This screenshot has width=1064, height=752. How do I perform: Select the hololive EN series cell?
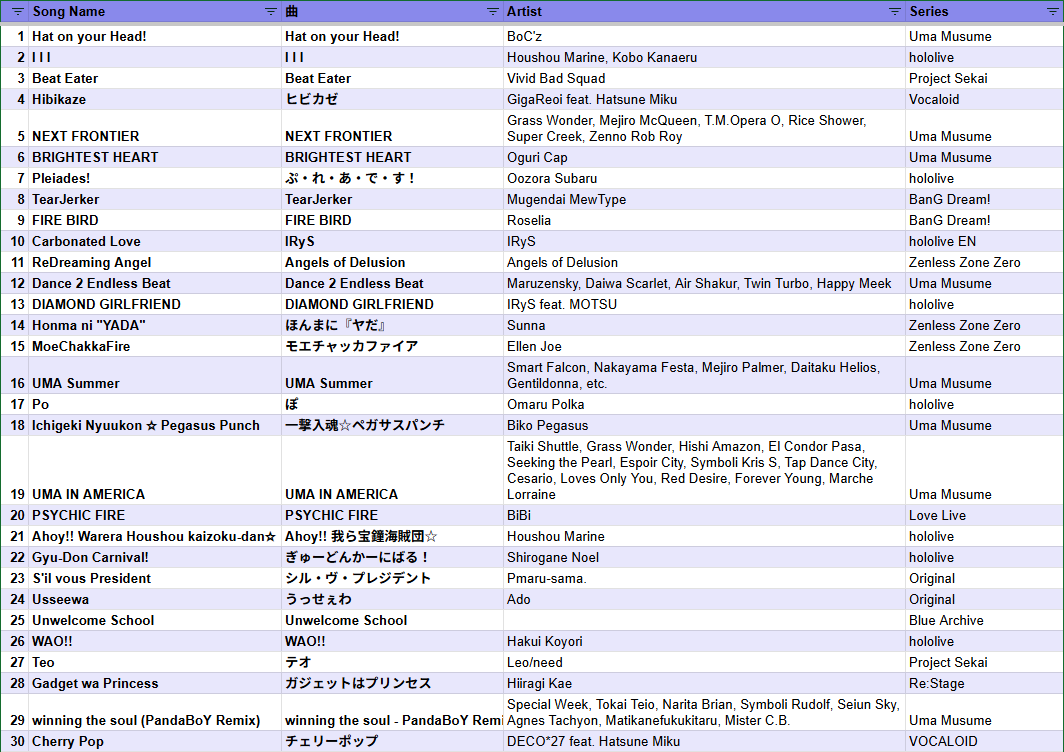(984, 242)
